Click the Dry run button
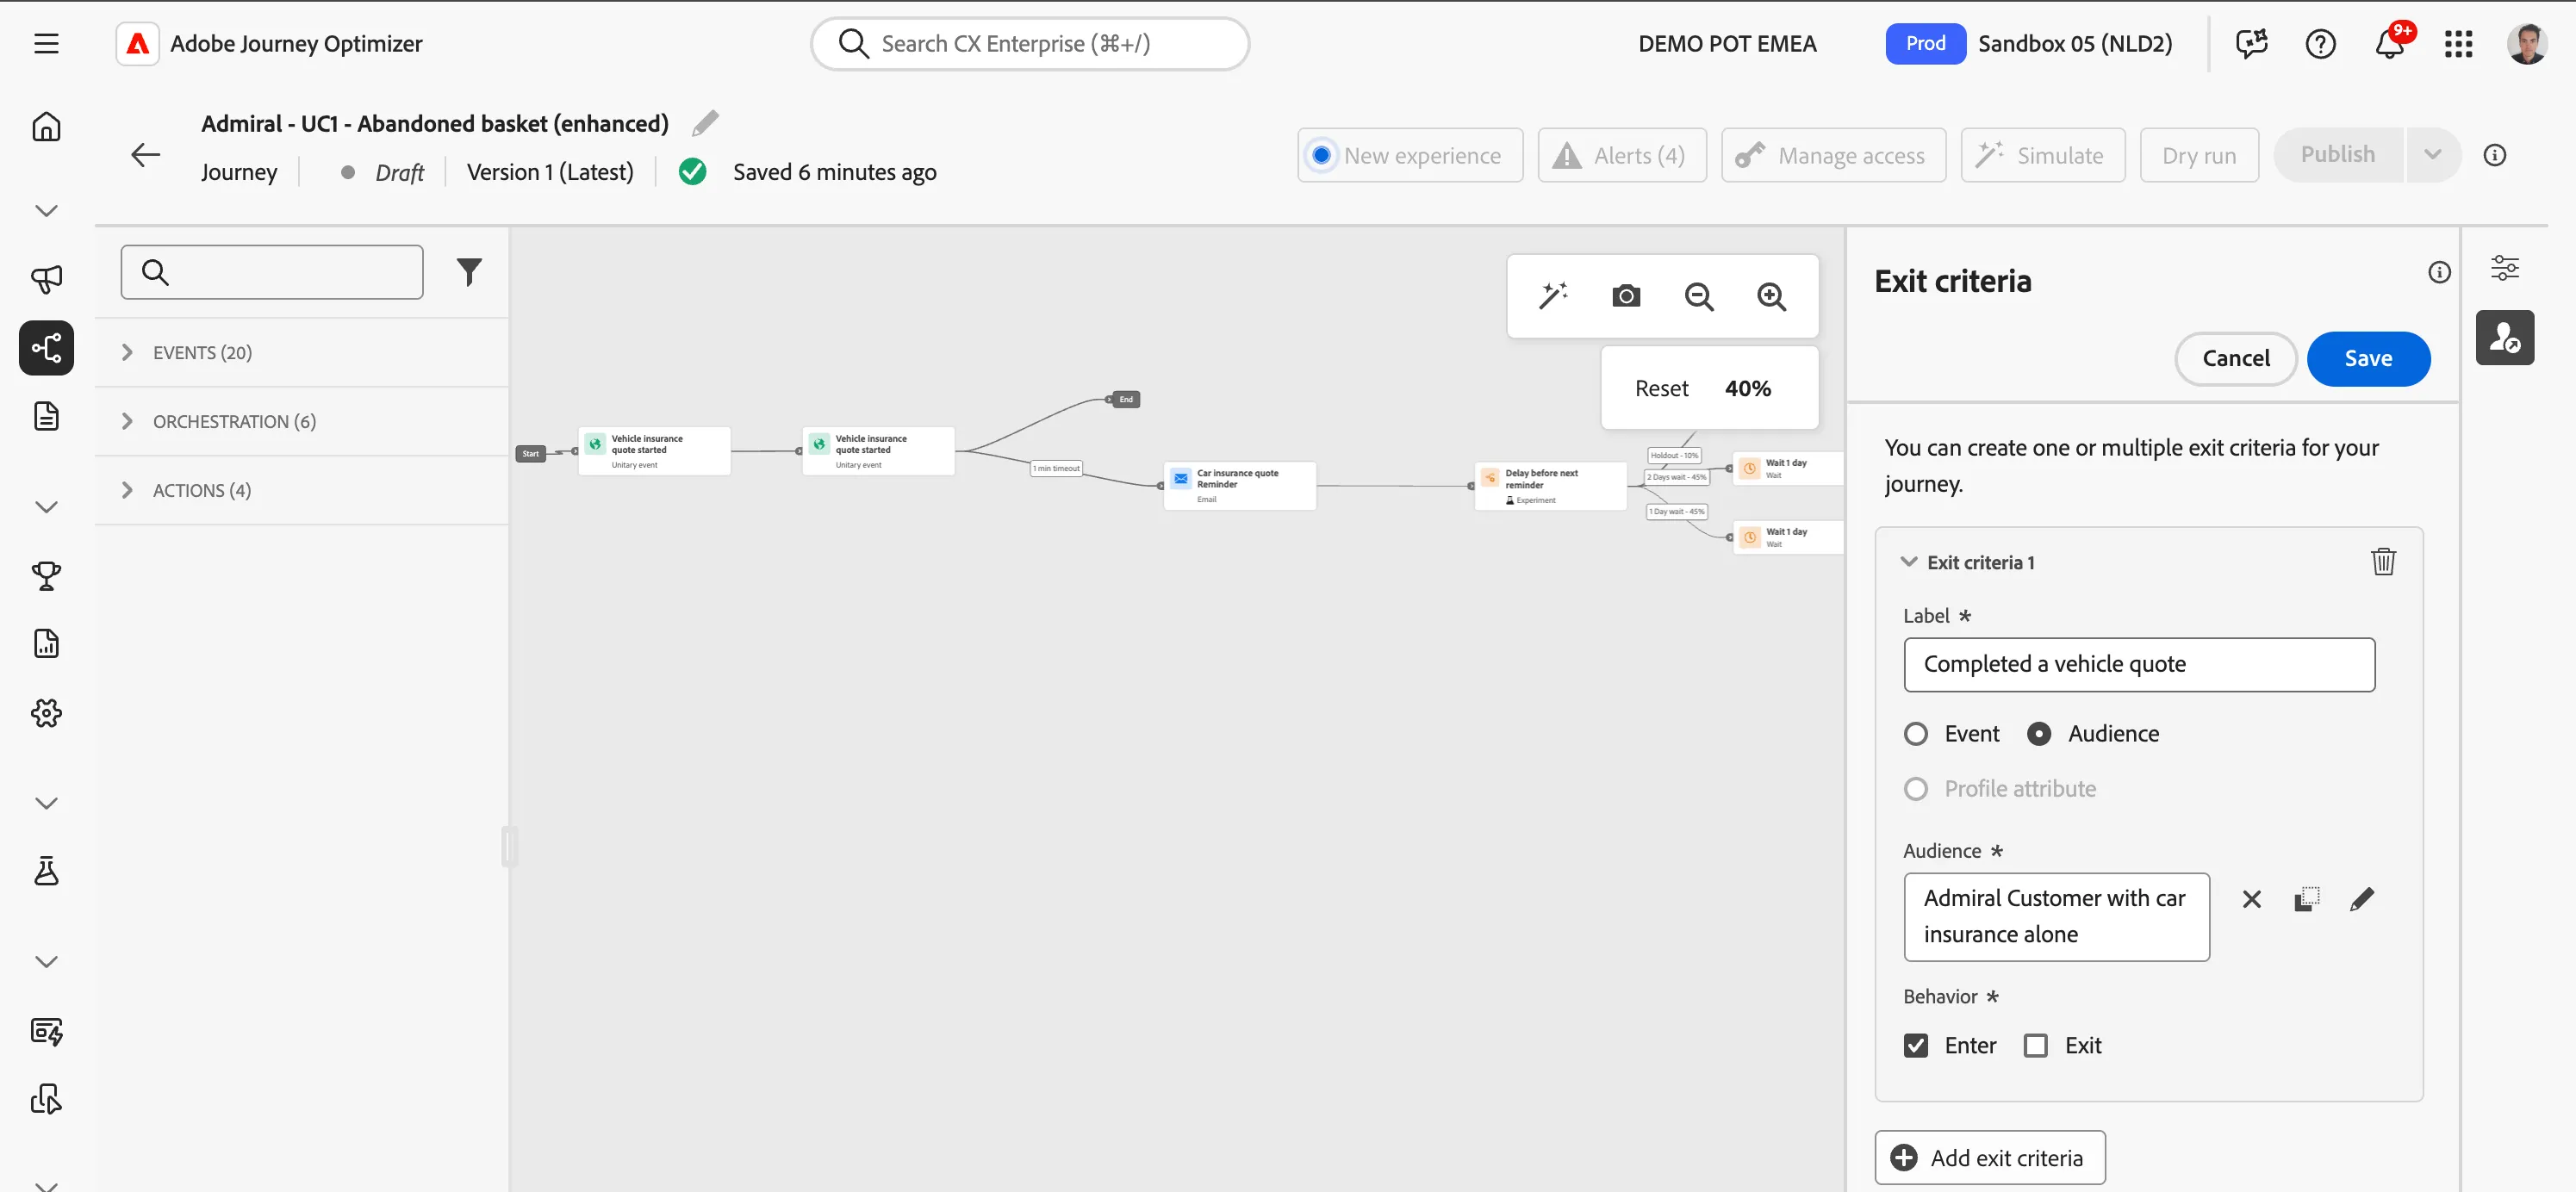The height and width of the screenshot is (1192, 2576). (x=2198, y=155)
